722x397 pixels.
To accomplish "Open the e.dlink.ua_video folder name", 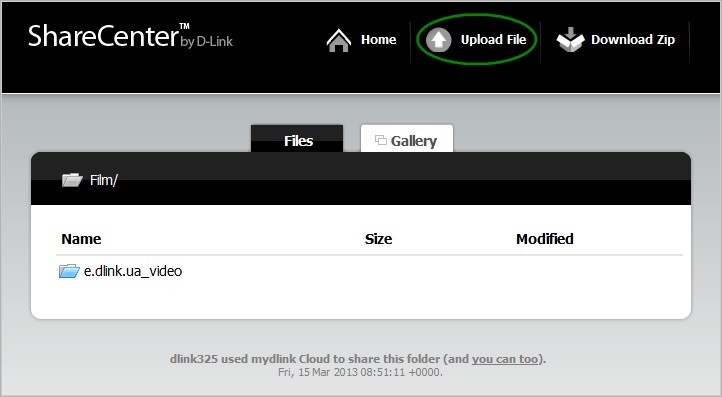I will point(133,271).
